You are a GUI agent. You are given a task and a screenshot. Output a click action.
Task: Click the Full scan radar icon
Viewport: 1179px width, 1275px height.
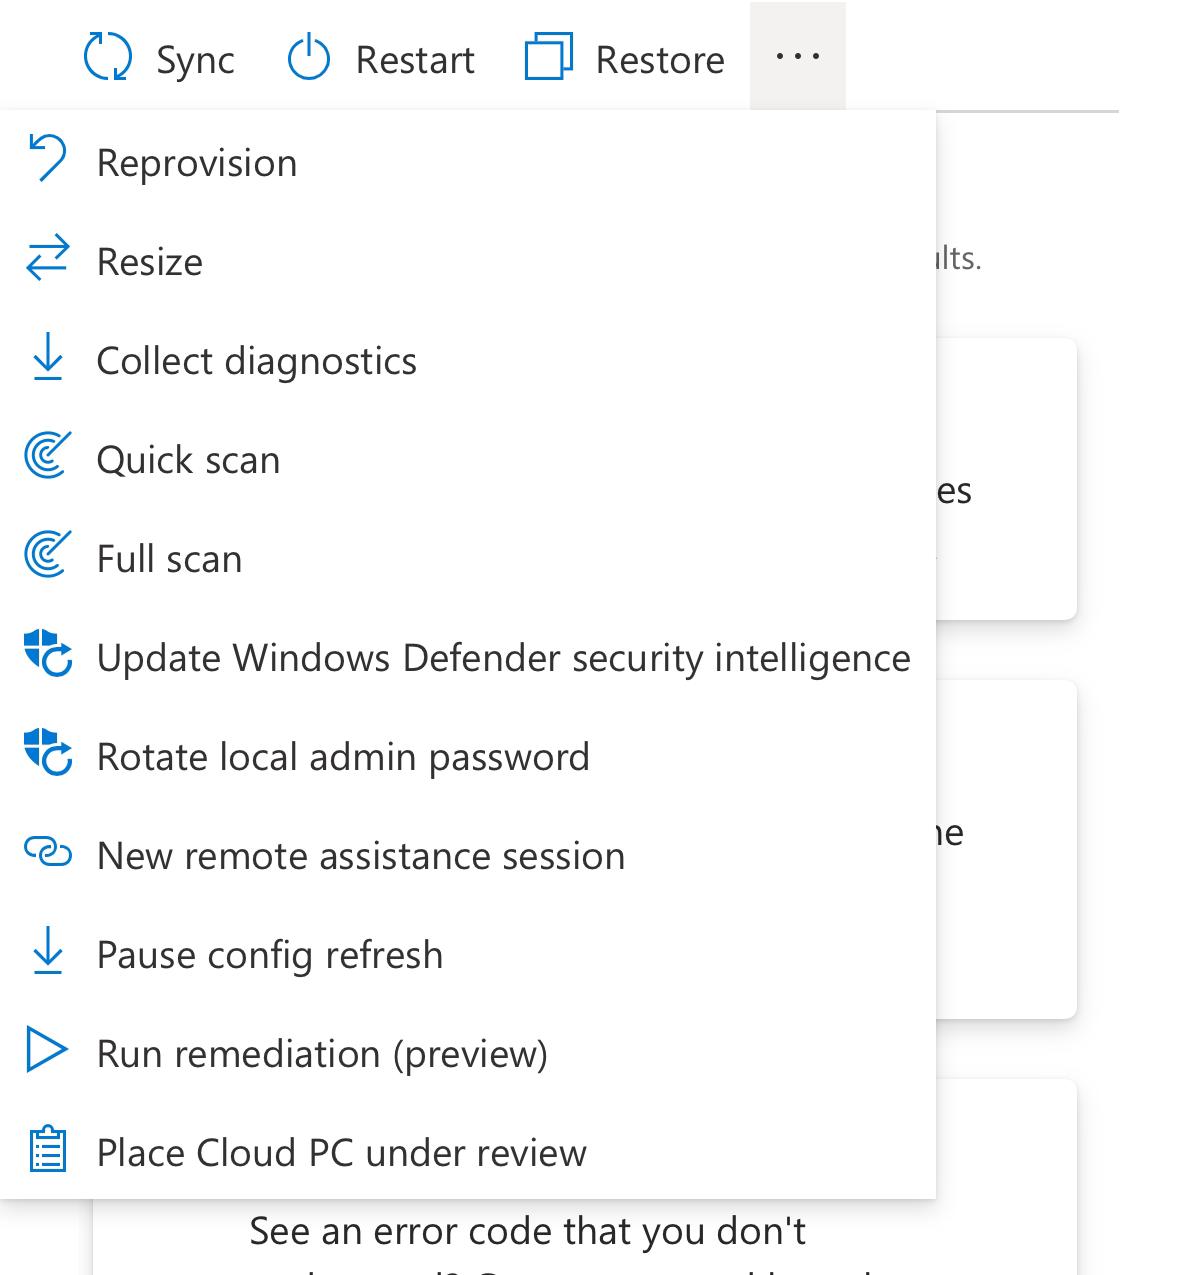pos(47,555)
